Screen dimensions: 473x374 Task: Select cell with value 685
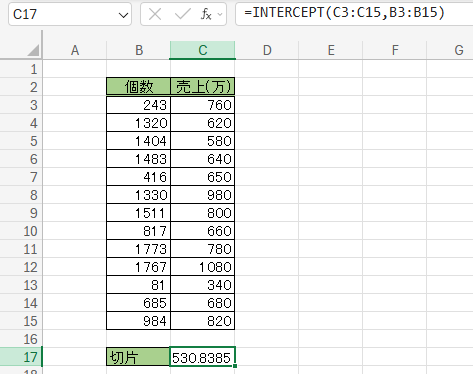[139, 303]
